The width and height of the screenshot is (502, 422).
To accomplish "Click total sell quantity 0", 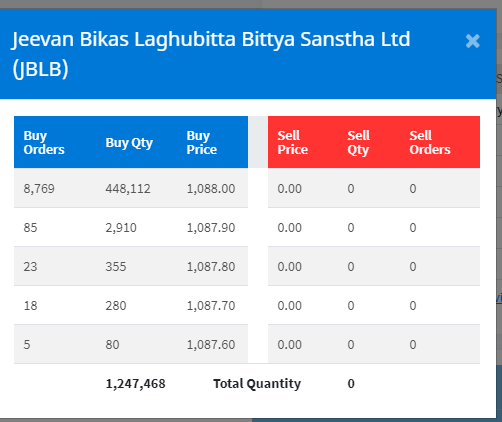I will click(x=351, y=384).
